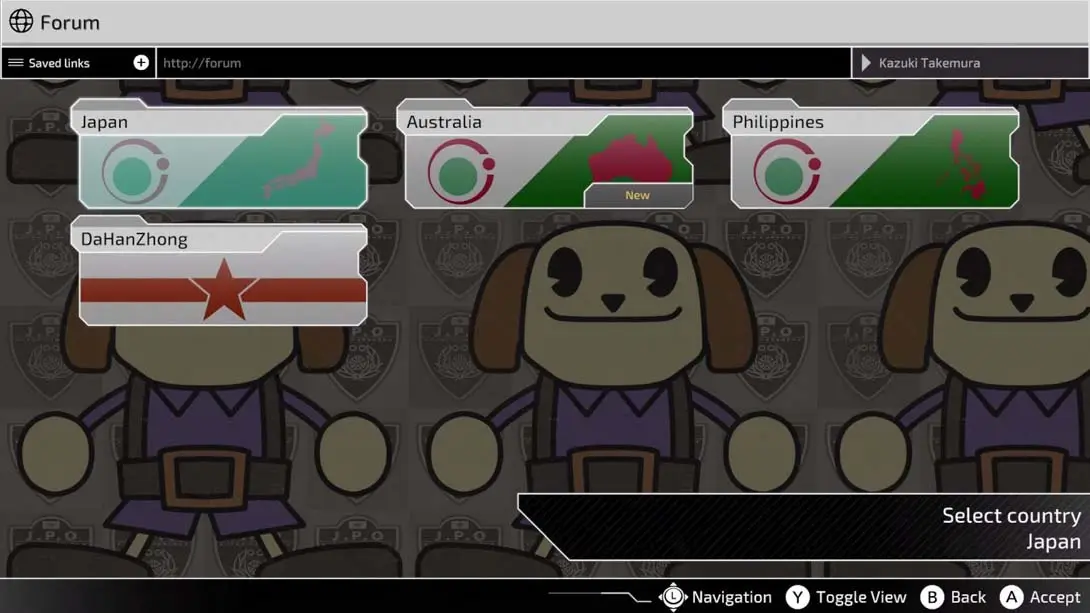The height and width of the screenshot is (613, 1090).
Task: Click the globe icon beside Forum title
Action: pyautogui.click(x=21, y=21)
